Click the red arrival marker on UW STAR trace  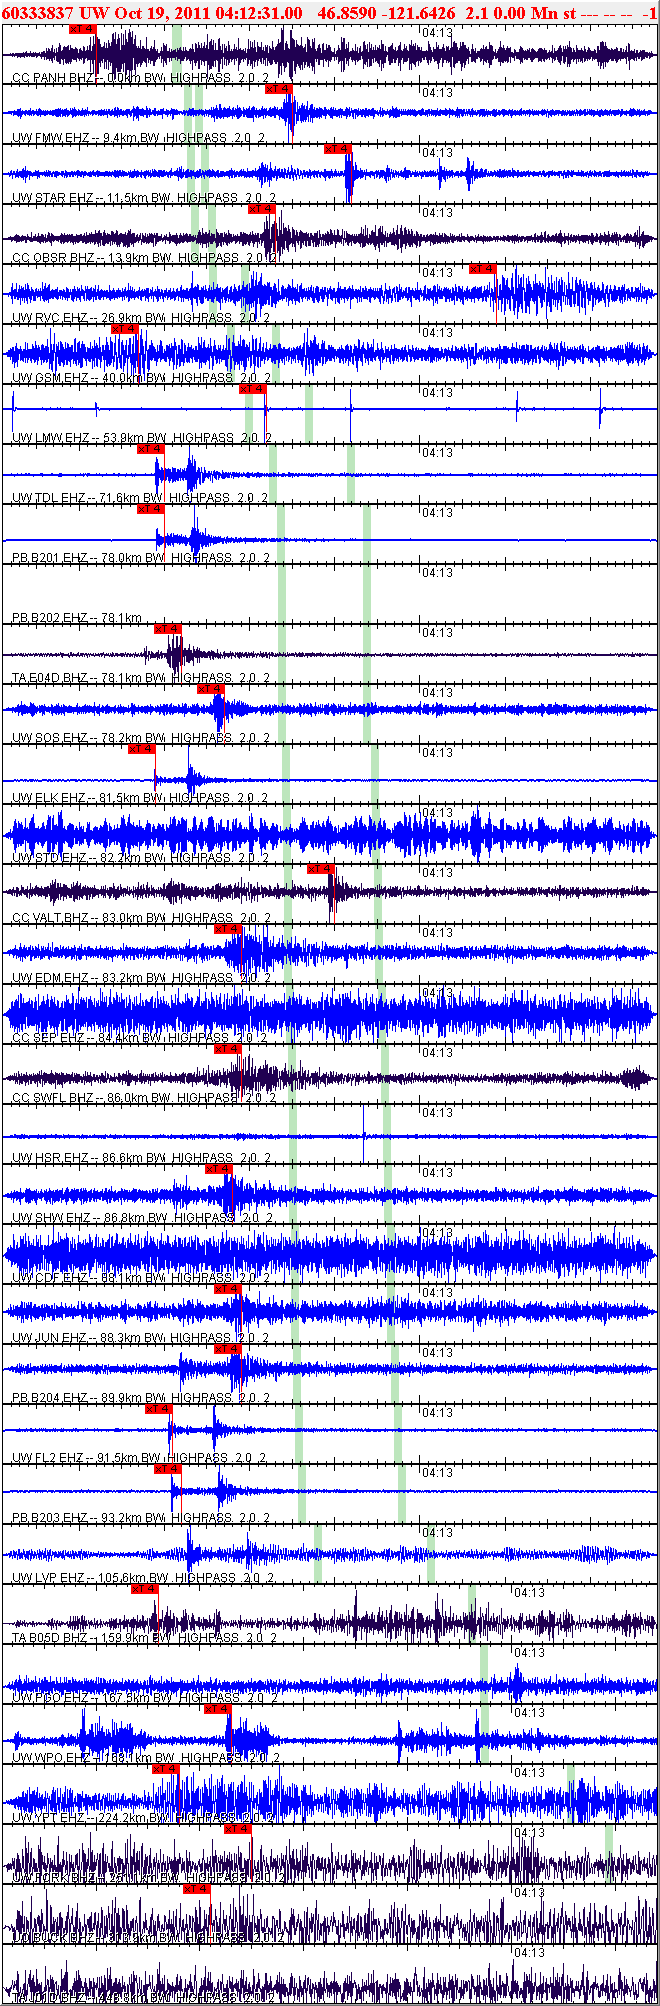pyautogui.click(x=338, y=149)
